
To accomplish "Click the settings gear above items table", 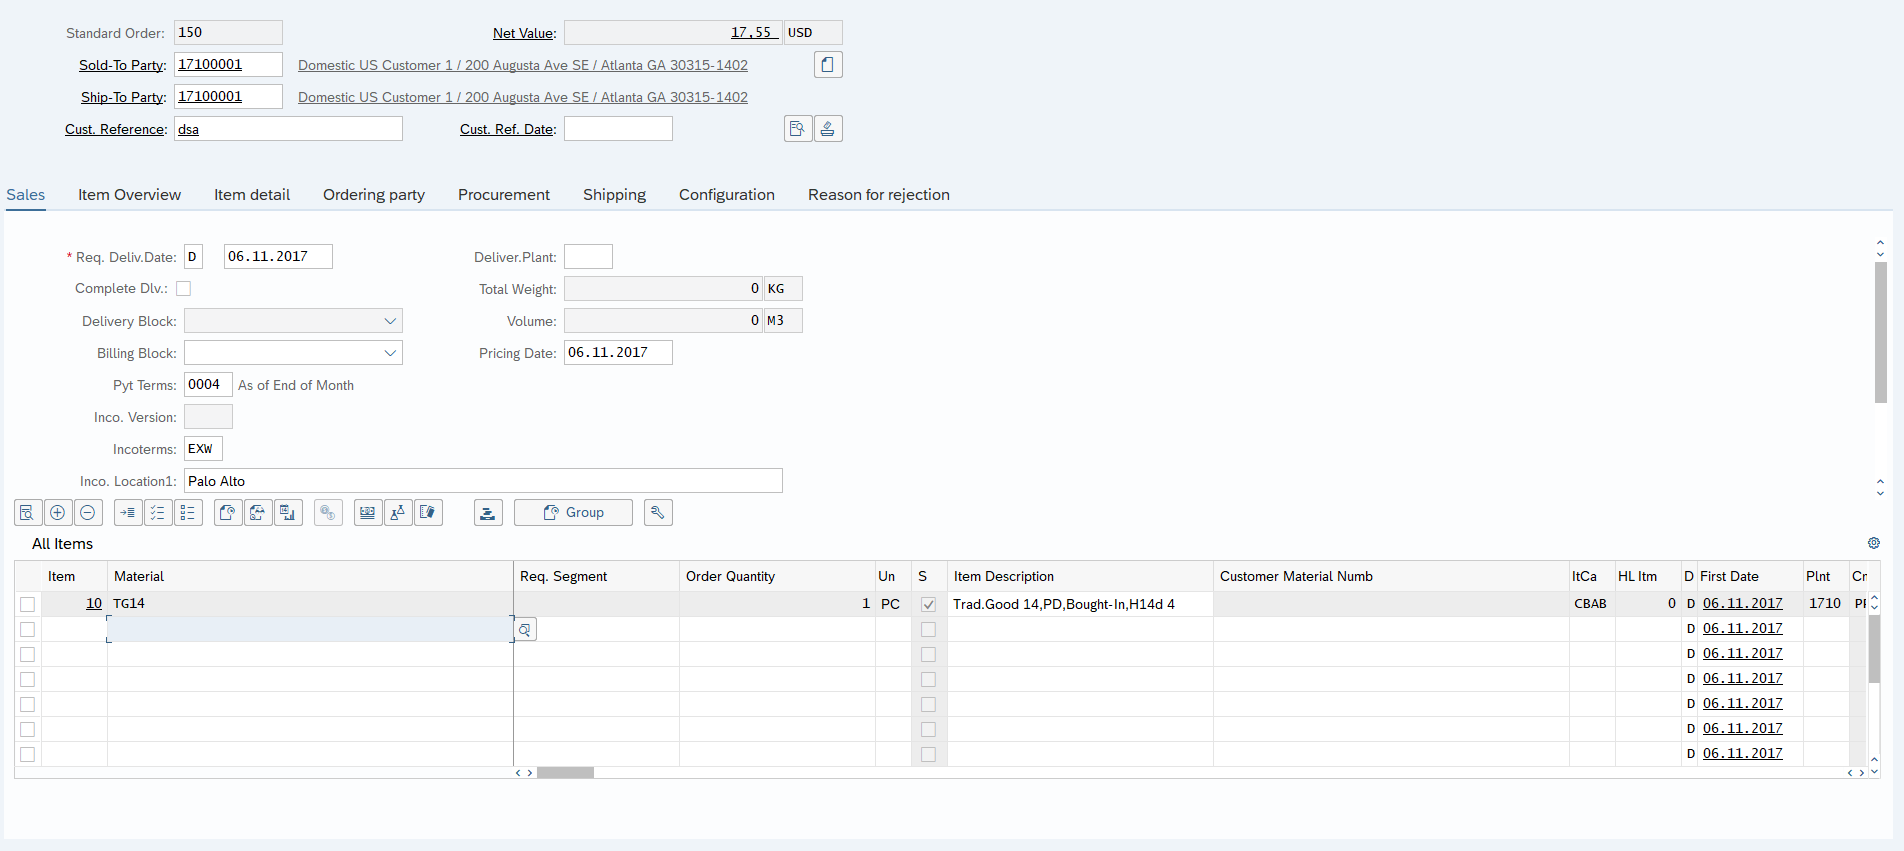I will click(1873, 543).
